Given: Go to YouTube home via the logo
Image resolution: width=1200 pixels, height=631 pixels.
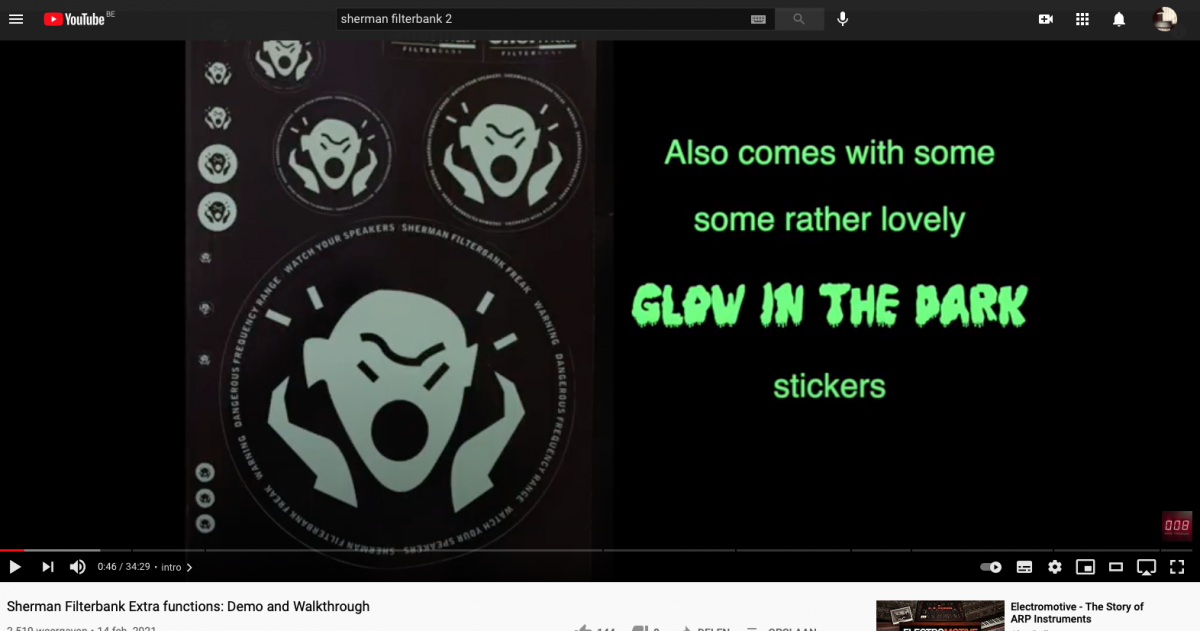Looking at the screenshot, I should [x=73, y=19].
